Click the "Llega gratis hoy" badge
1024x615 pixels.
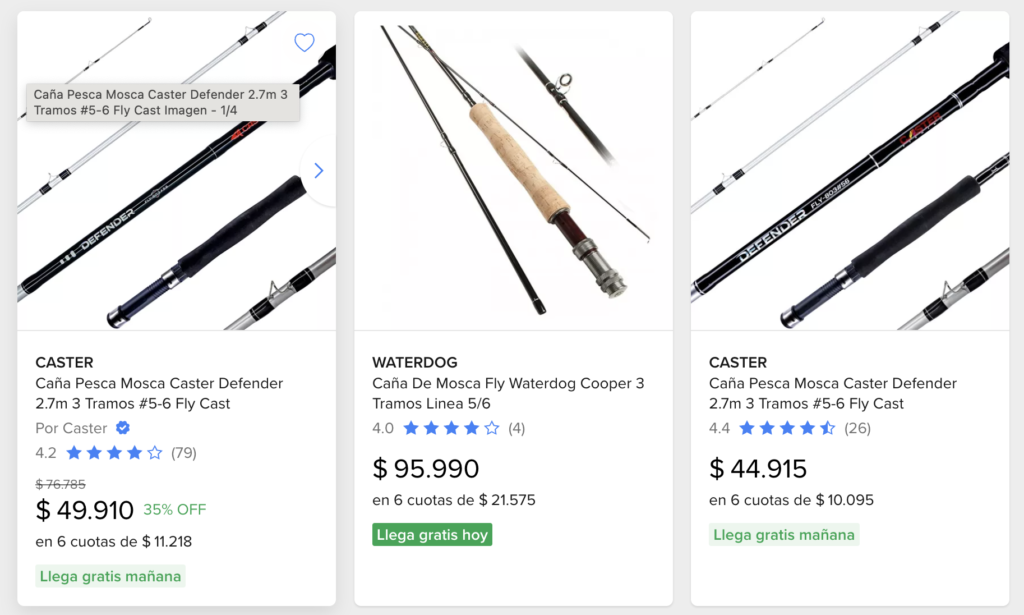pyautogui.click(x=432, y=535)
